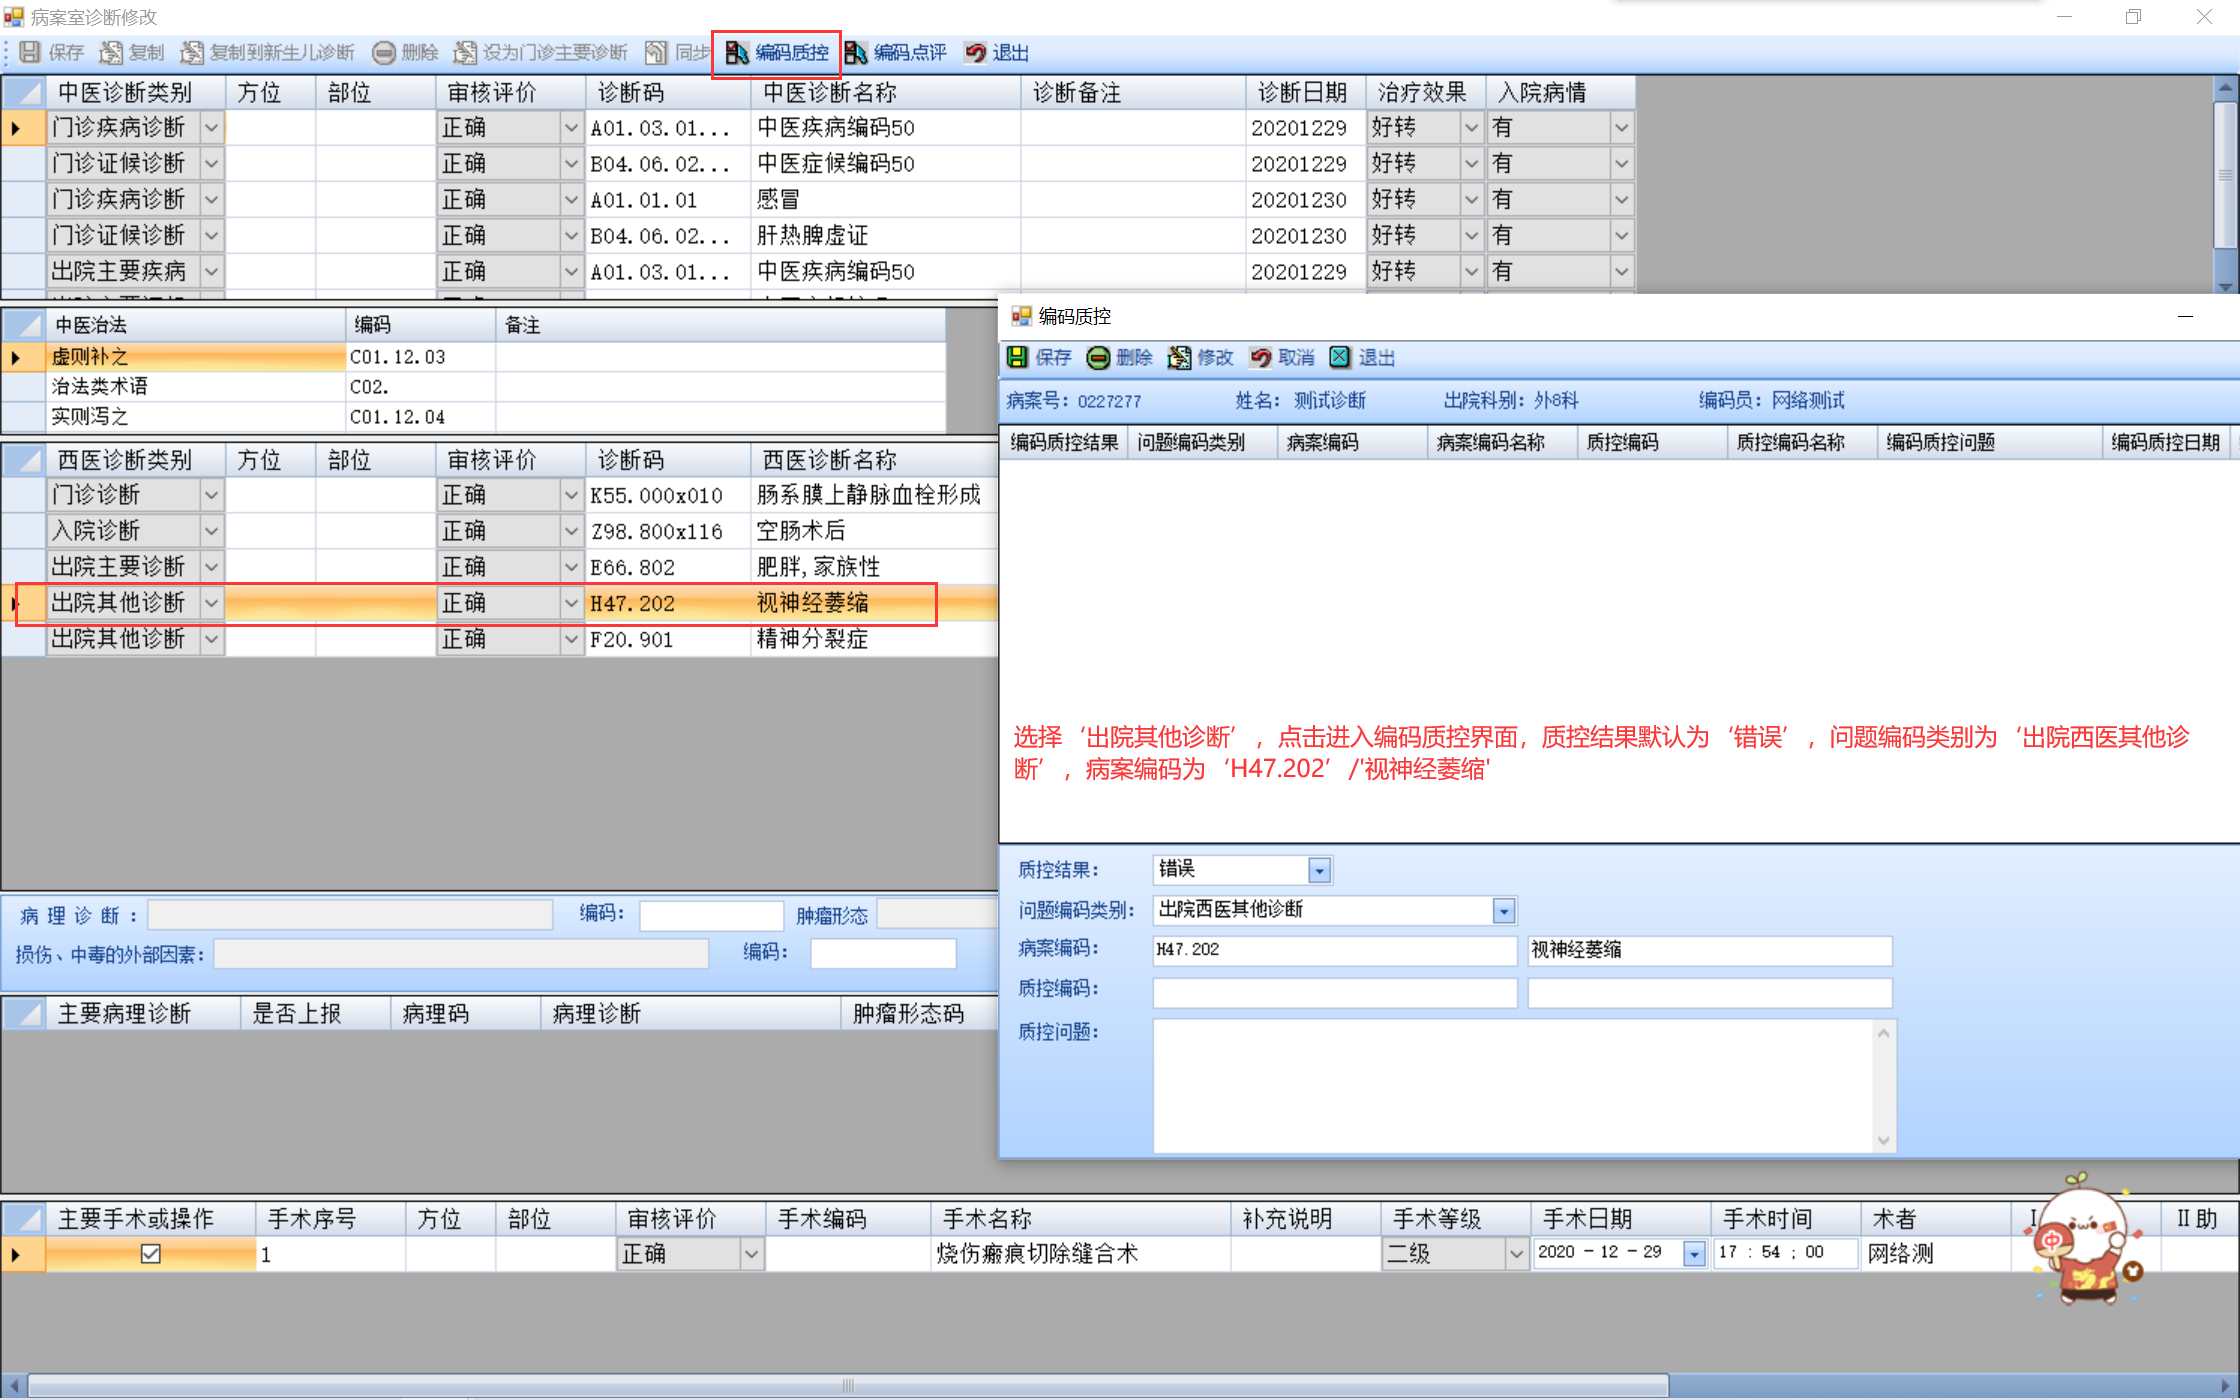Image resolution: width=2240 pixels, height=1400 pixels.
Task: Expand 问题编码类别 dropdown
Action: pyautogui.click(x=1503, y=911)
